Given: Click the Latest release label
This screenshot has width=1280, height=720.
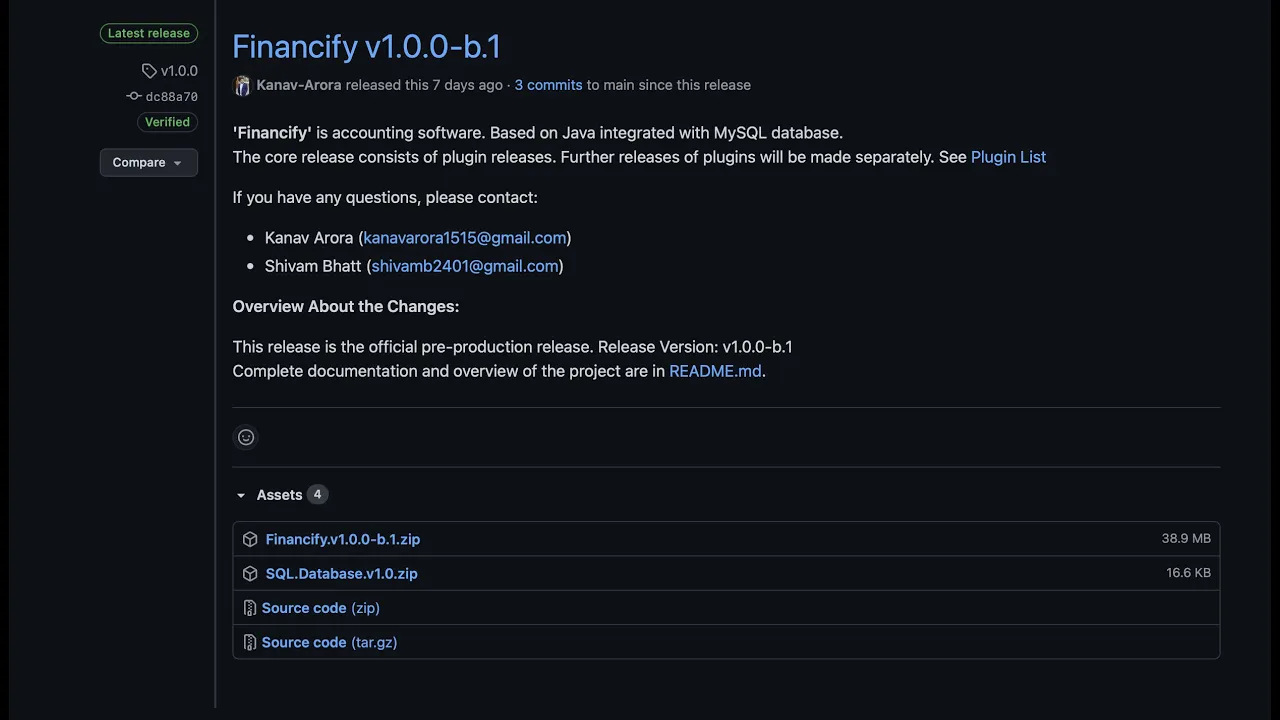Looking at the screenshot, I should (149, 33).
